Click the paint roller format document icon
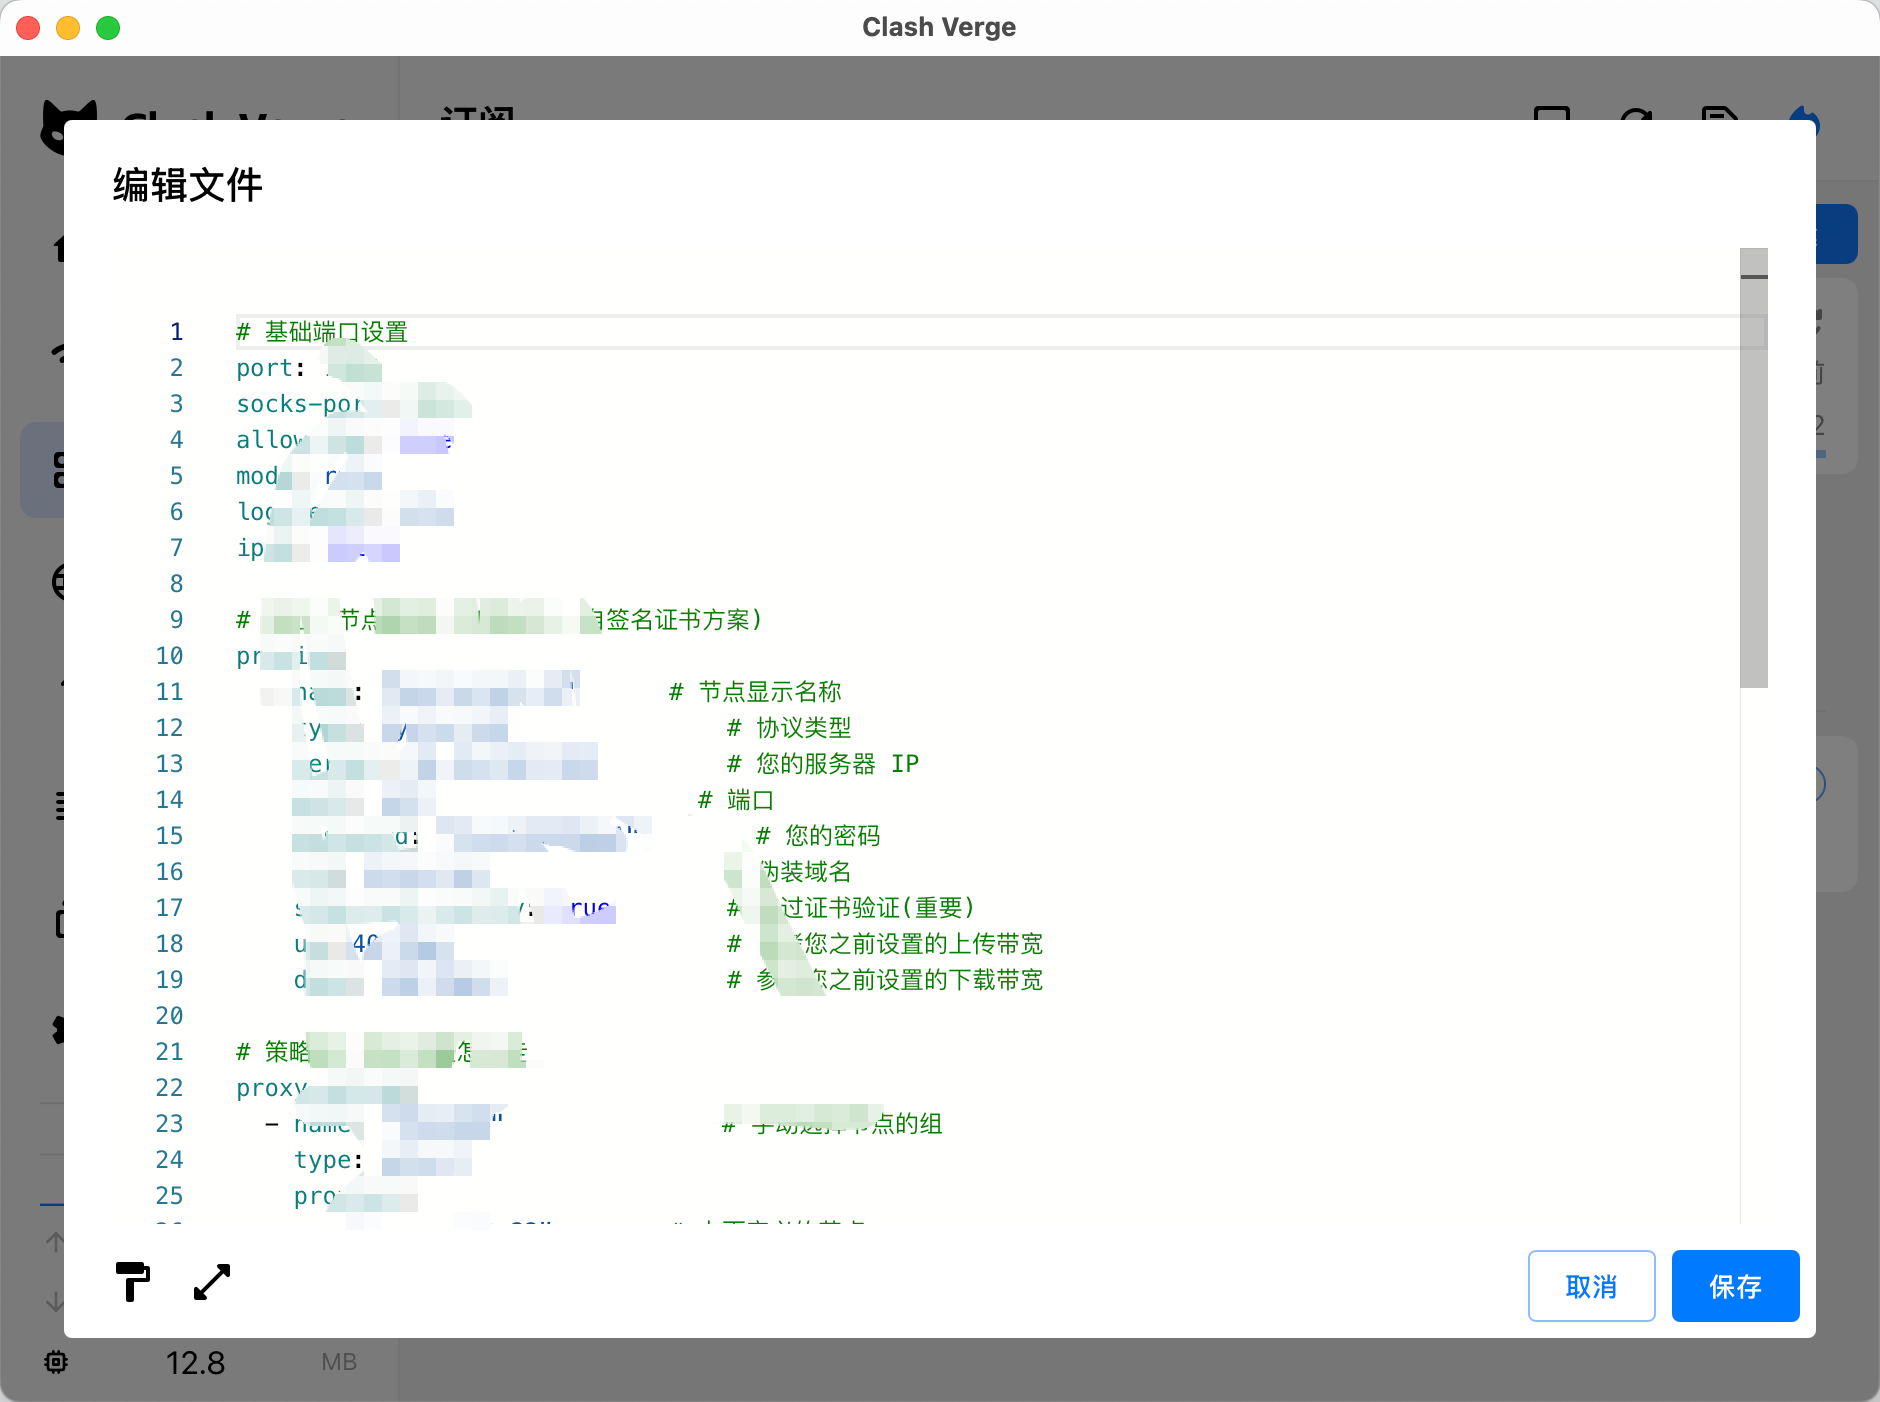This screenshot has height=1402, width=1880. [132, 1282]
